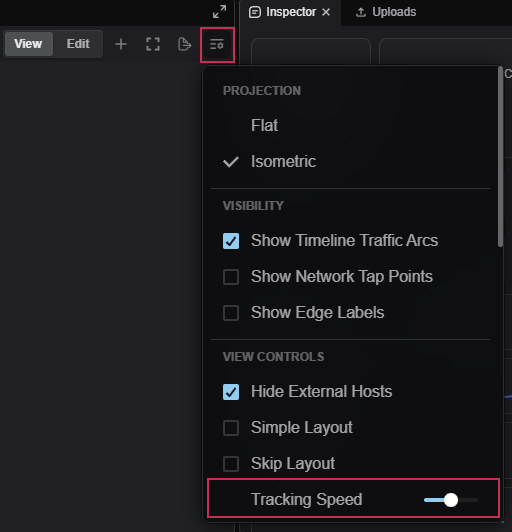This screenshot has height=532, width=512.
Task: Disable Show Timeline Traffic Arcs checkbox
Action: tap(231, 241)
